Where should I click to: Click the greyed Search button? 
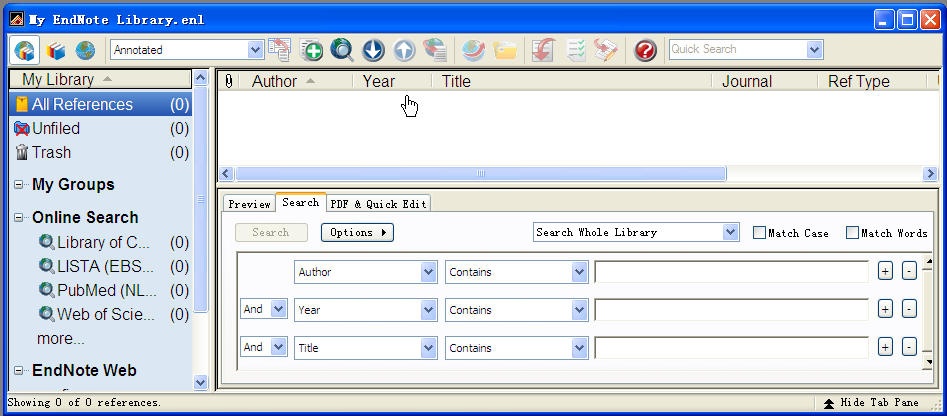pos(271,232)
